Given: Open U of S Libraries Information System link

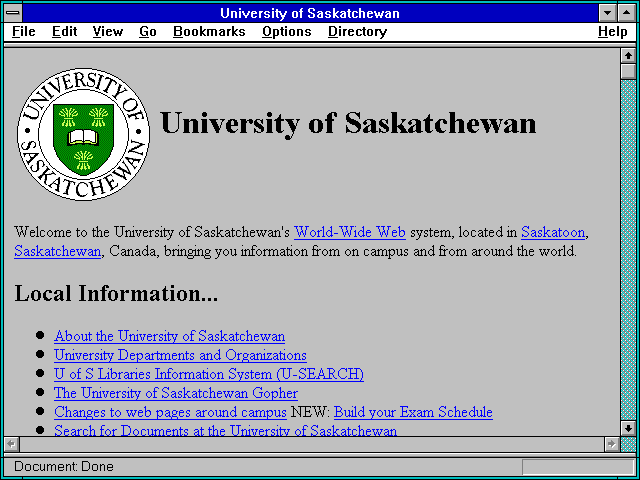Looking at the screenshot, I should pyautogui.click(x=209, y=374).
